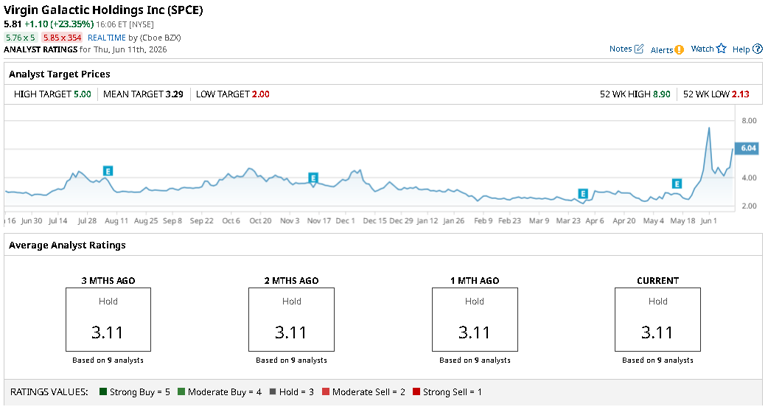The width and height of the screenshot is (768, 418).
Task: Select the earnings marker near Aug 11
Action: click(x=108, y=171)
